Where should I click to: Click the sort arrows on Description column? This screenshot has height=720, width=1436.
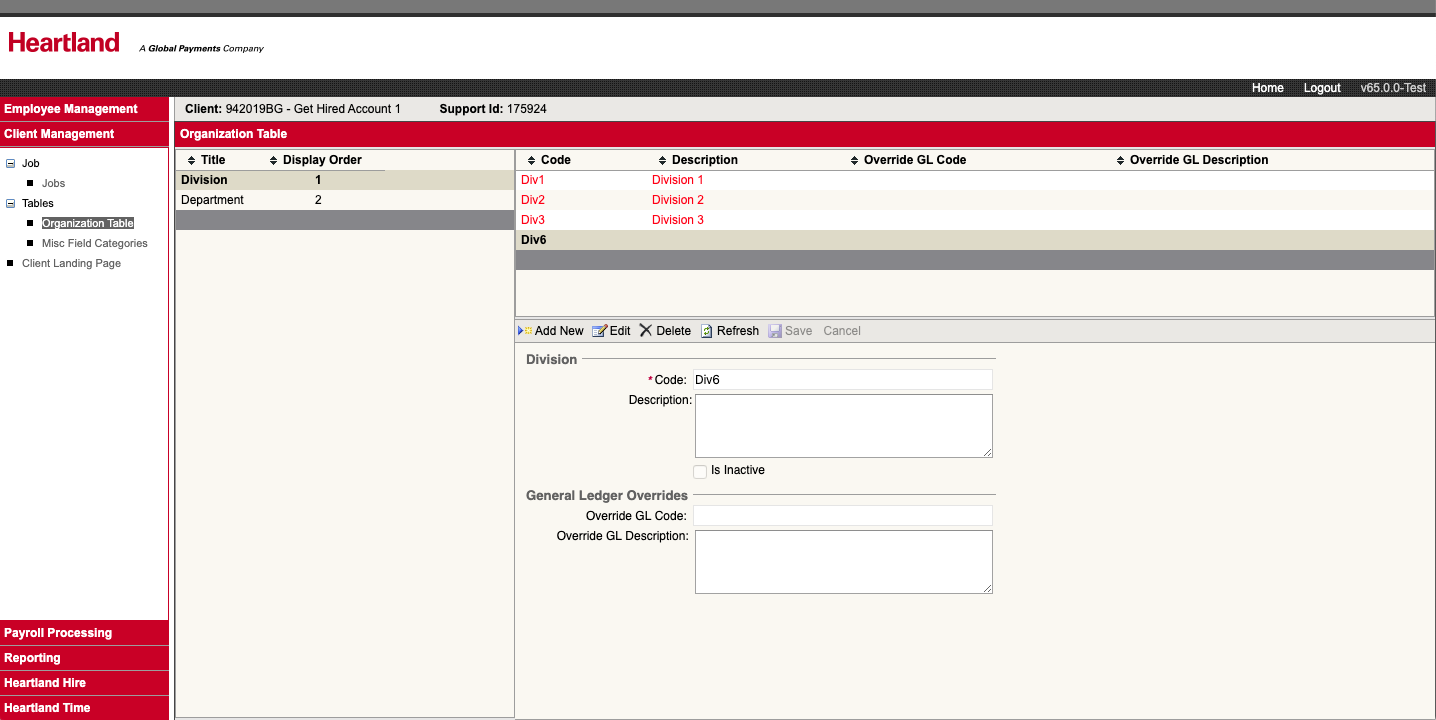click(661, 159)
